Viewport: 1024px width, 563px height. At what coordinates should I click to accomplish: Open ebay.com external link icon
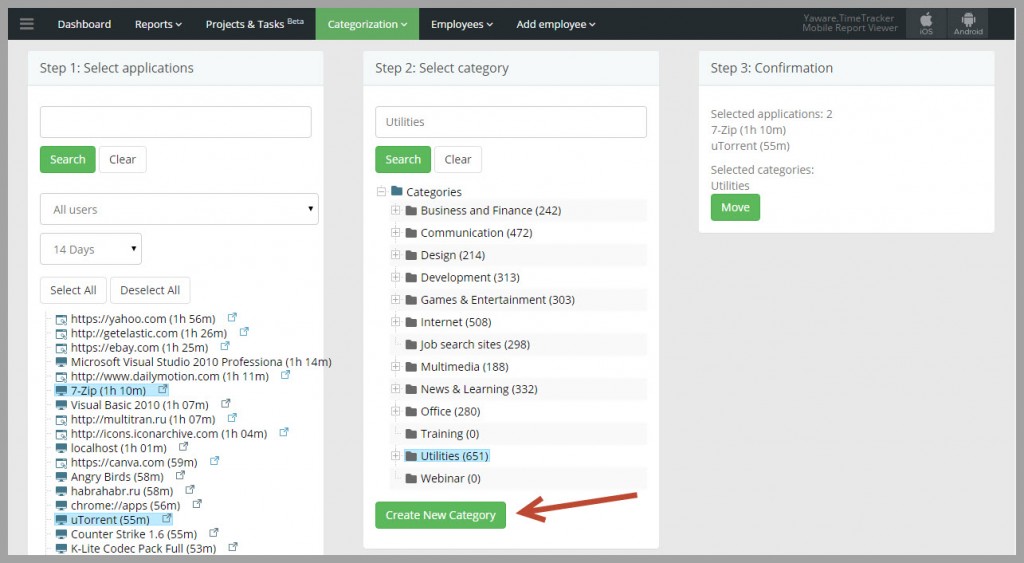tap(225, 346)
